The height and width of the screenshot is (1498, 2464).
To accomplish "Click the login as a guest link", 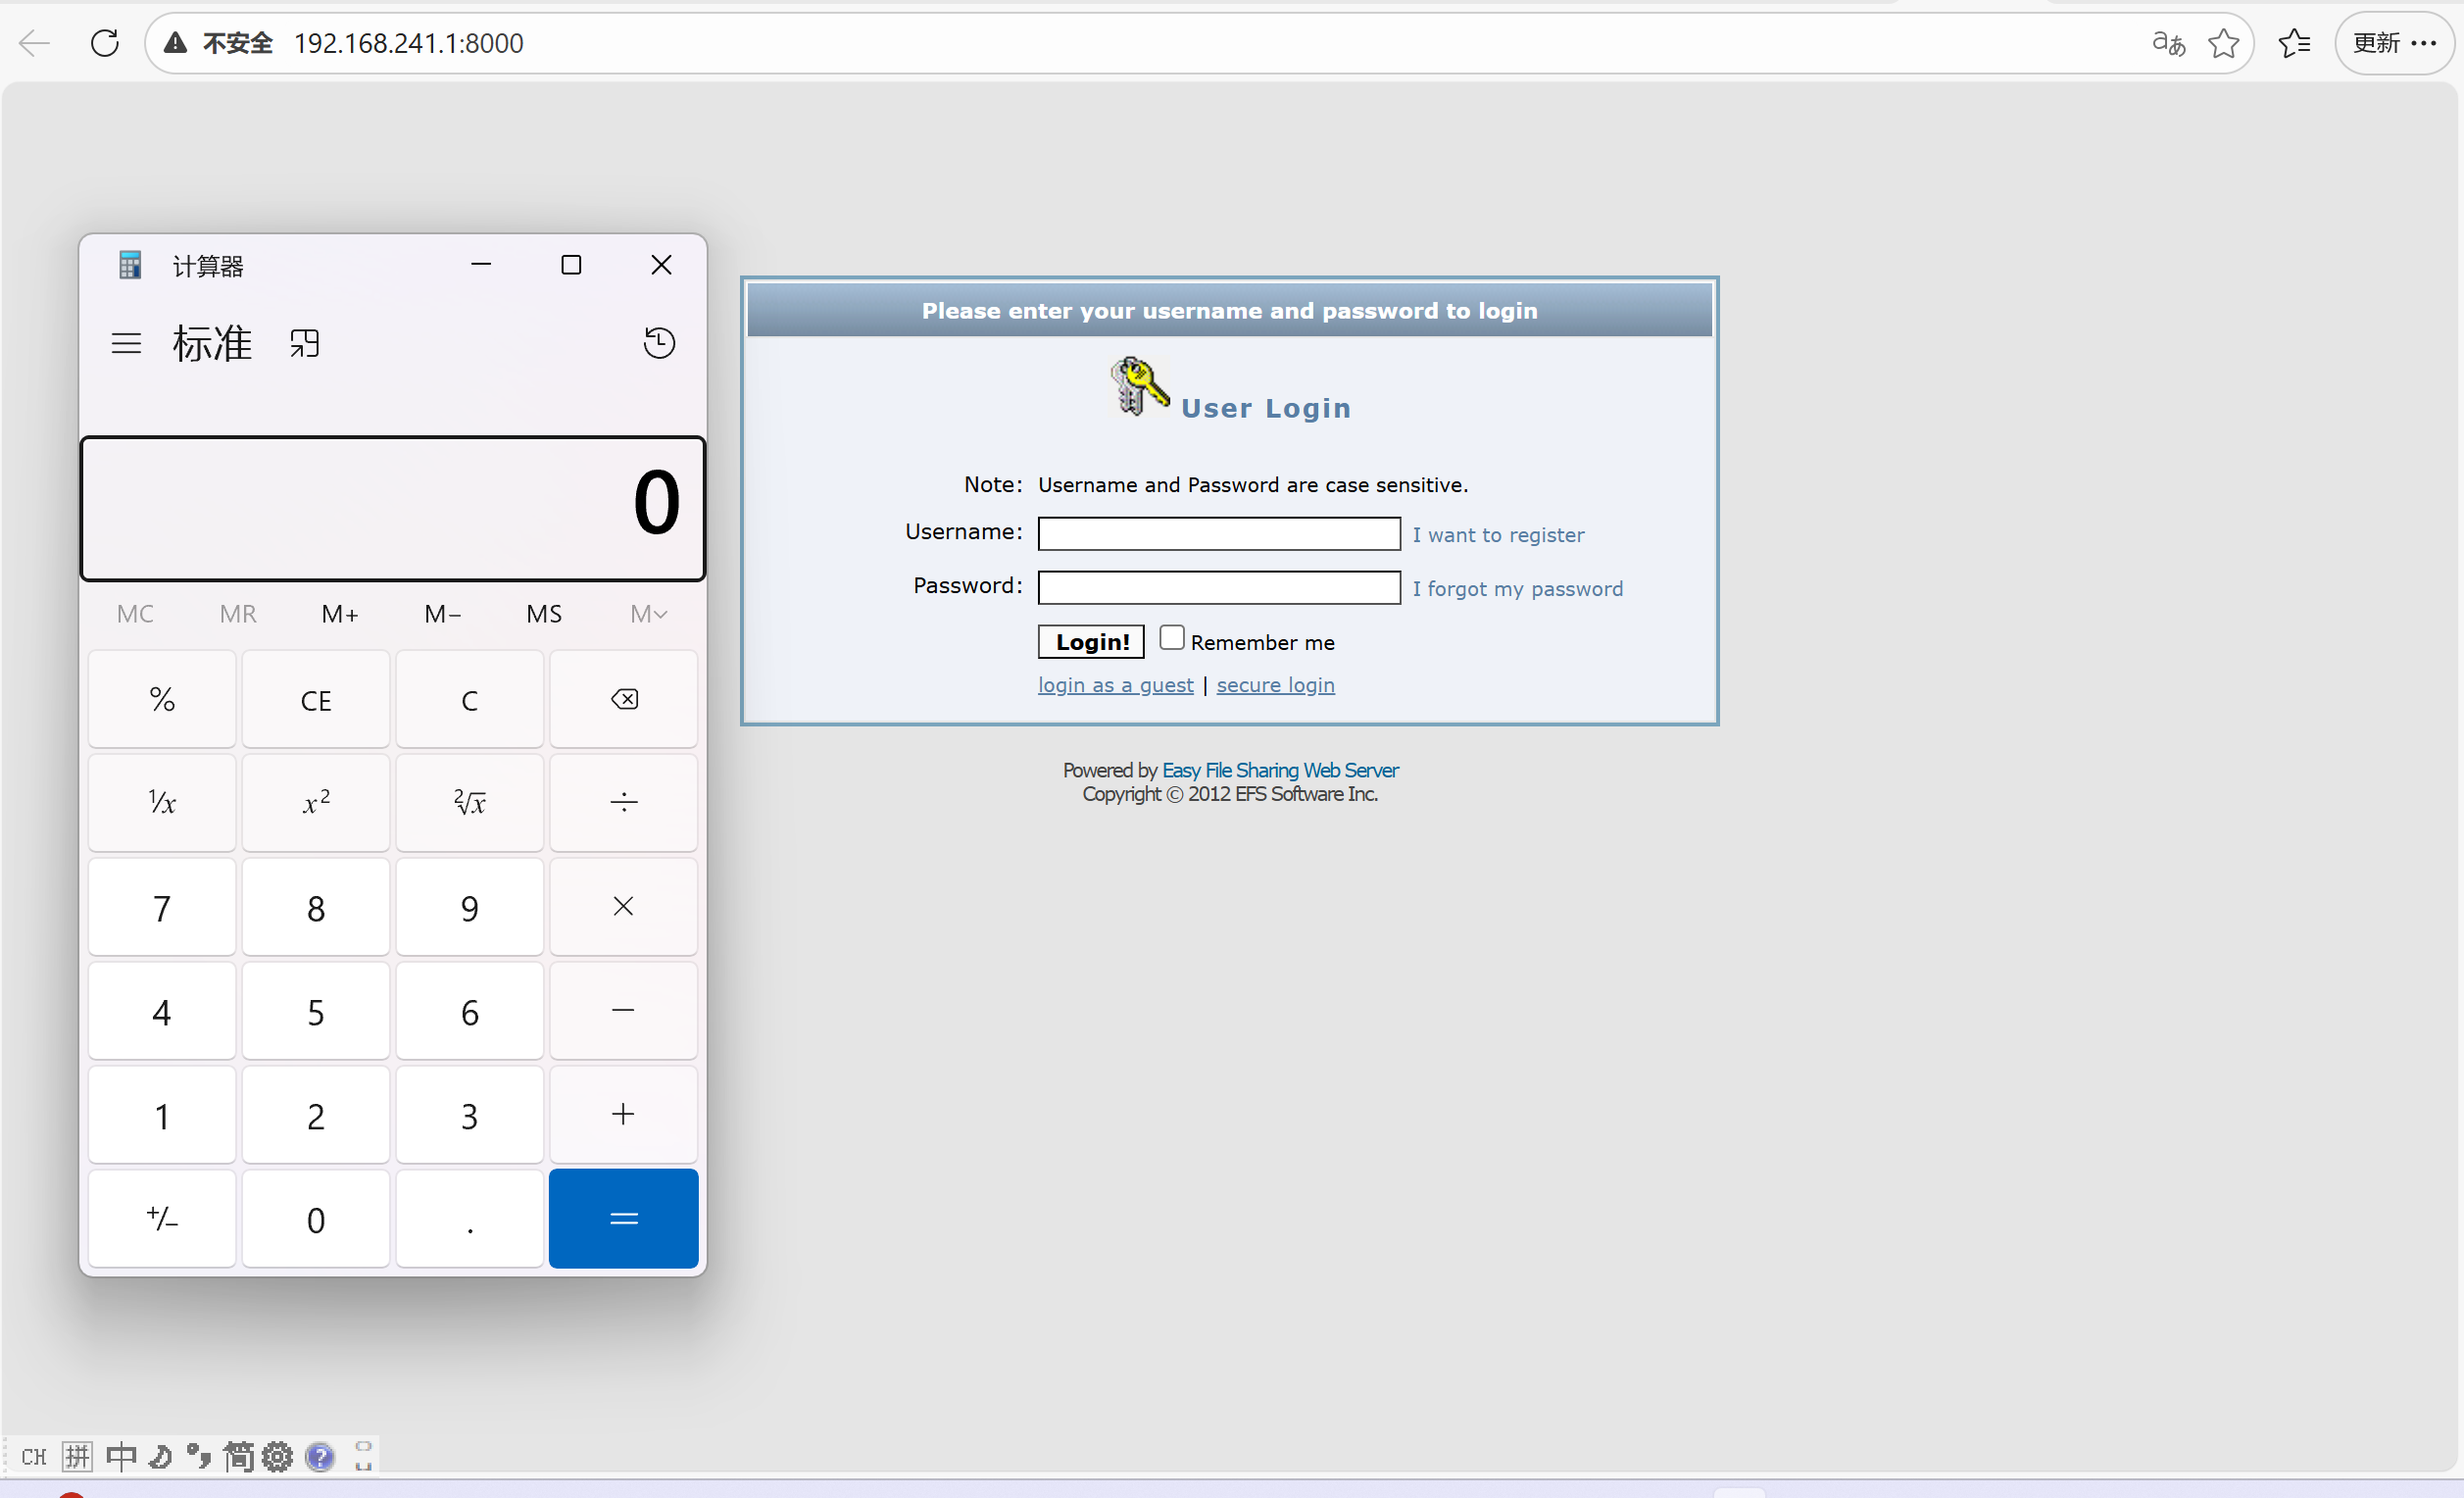I will coord(1115,685).
